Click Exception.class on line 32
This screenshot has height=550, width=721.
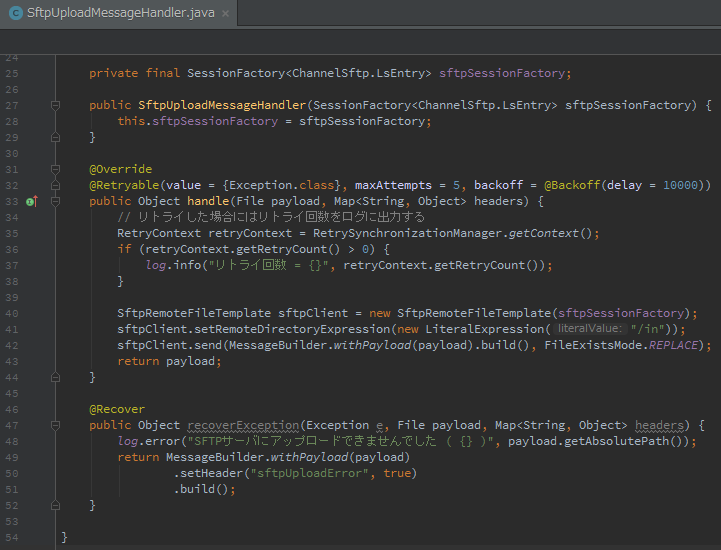[281, 185]
